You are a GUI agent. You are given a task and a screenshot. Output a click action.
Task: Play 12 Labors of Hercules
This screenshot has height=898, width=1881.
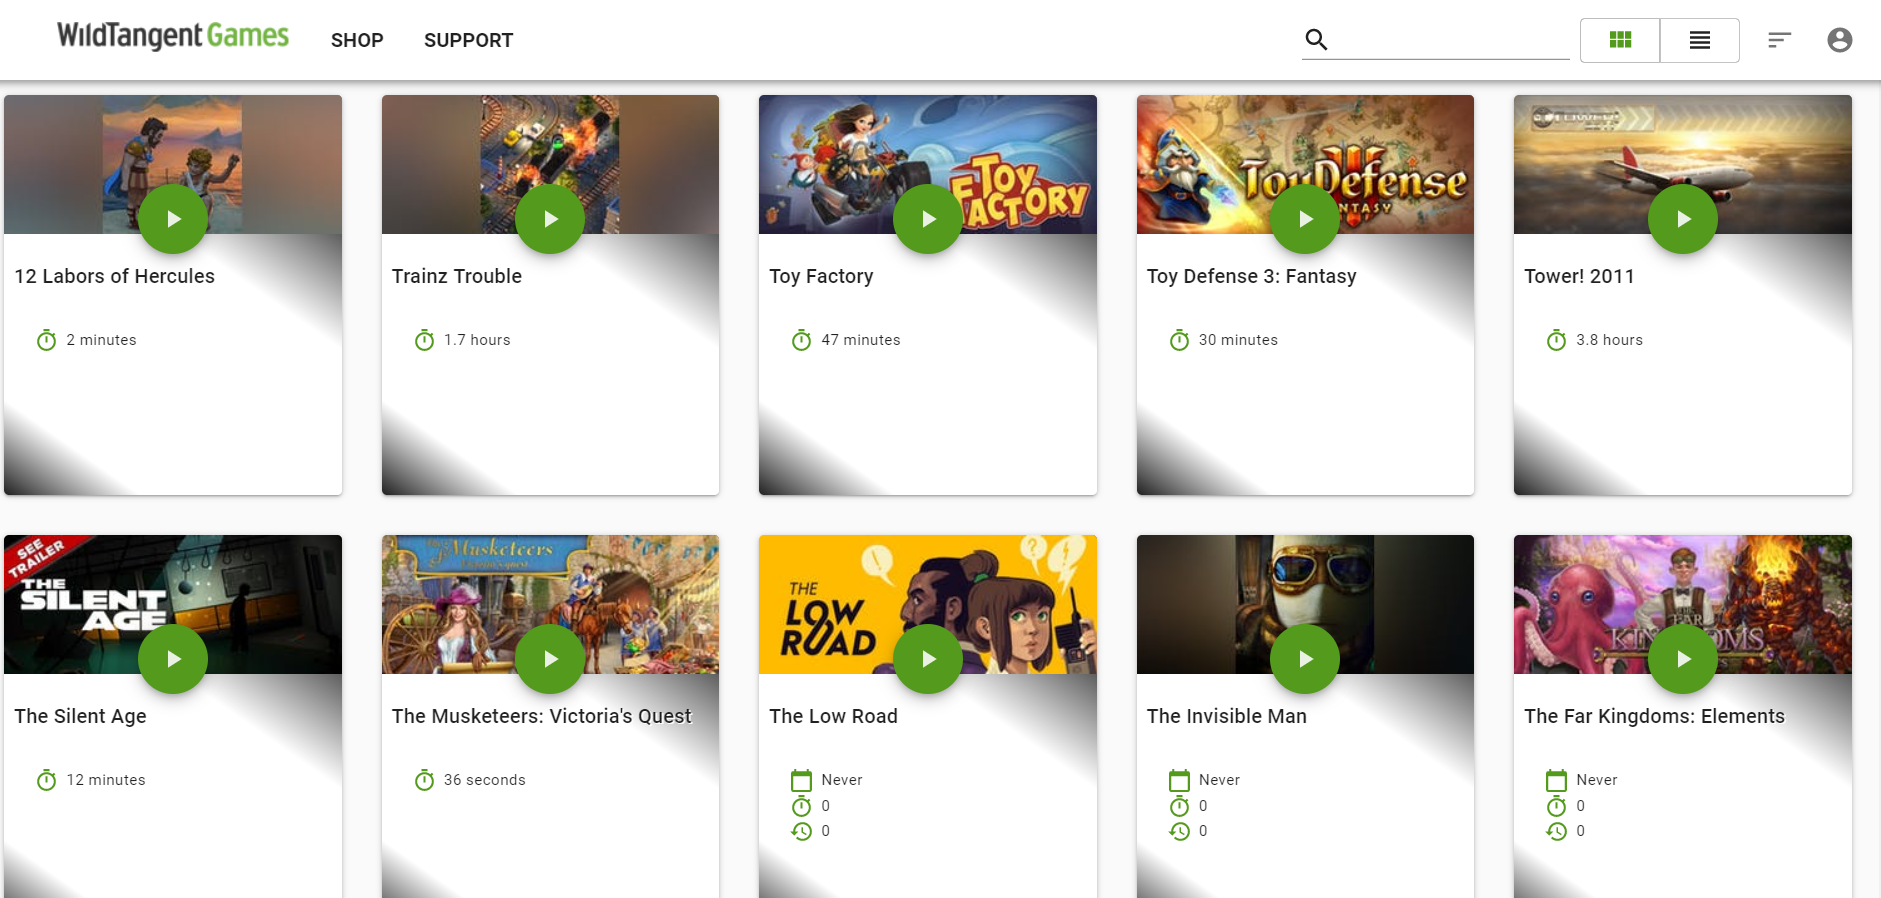tap(173, 219)
